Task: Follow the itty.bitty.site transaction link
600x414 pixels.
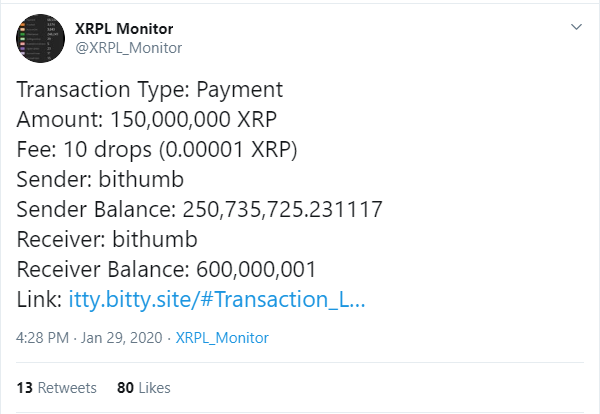Action: [217, 299]
